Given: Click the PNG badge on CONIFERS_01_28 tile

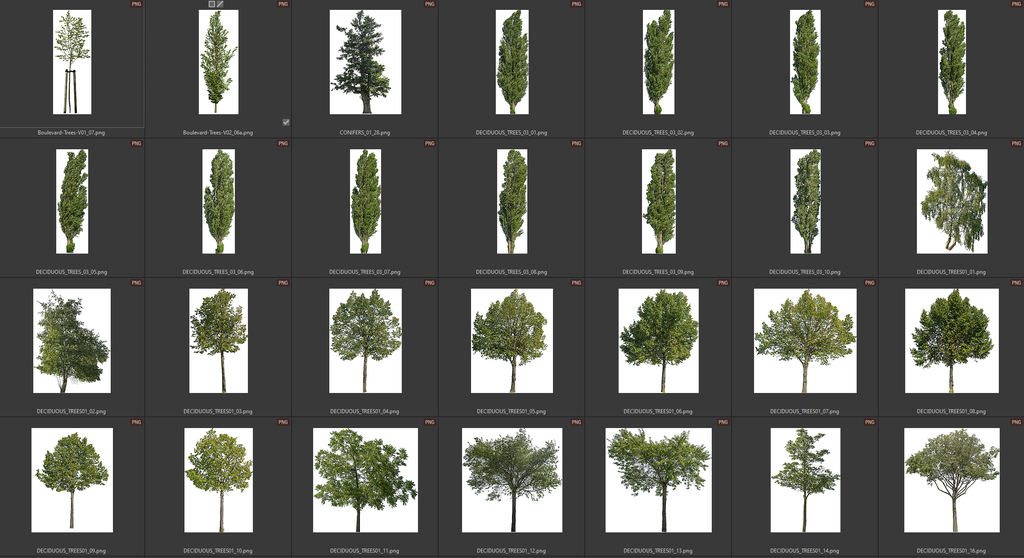Looking at the screenshot, I should coord(429,4).
